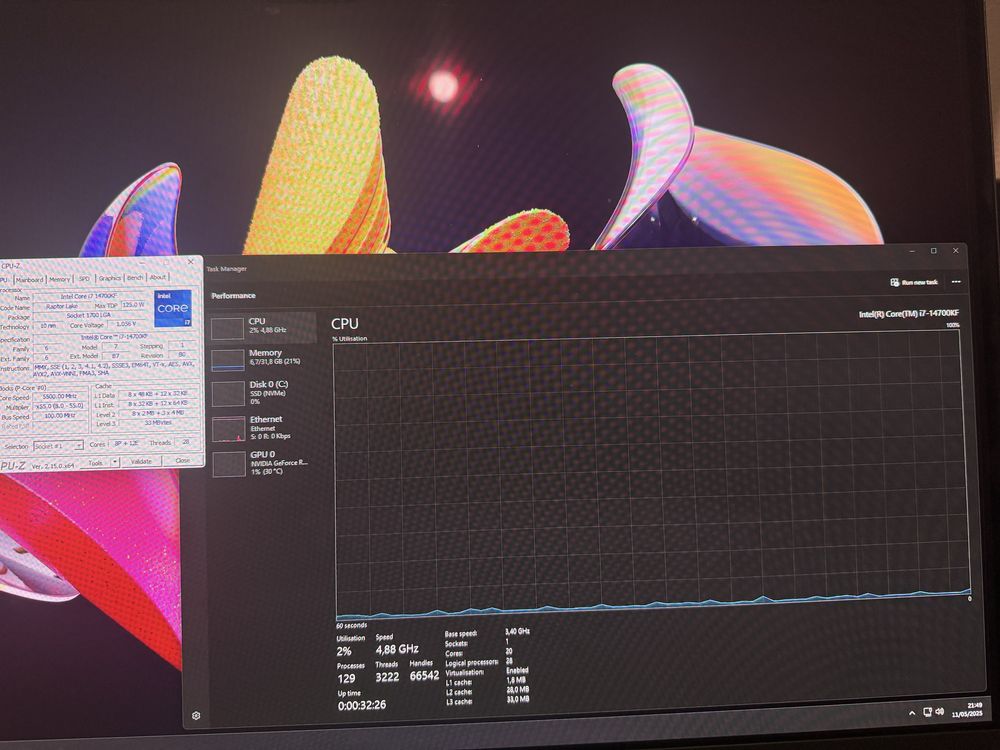Image resolution: width=1000 pixels, height=750 pixels.
Task: Select the Memory mini graph thumbnail
Action: click(227, 360)
